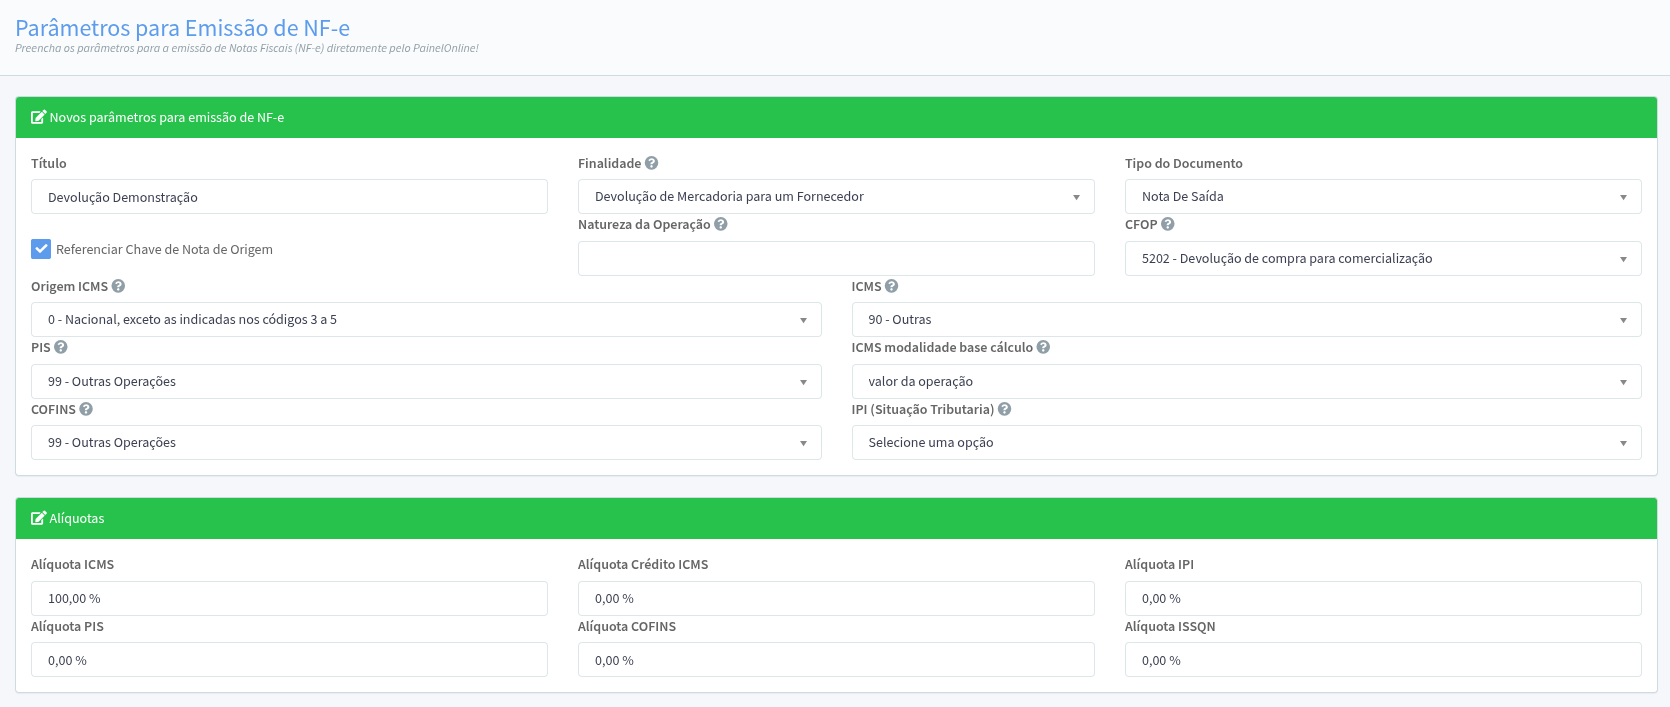Click the CFOP help question icon
Image resolution: width=1670 pixels, height=707 pixels.
click(1167, 225)
